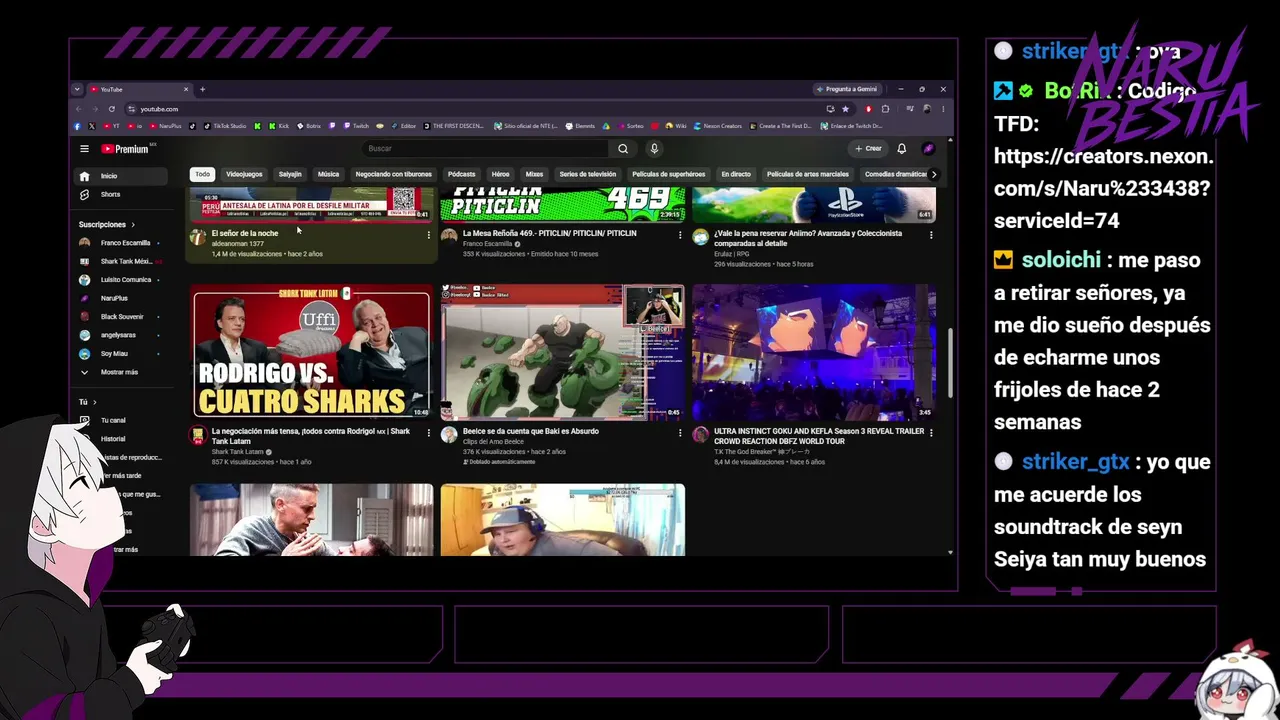1280x720 pixels.
Task: Open the Shark Tank México subscription
Action: click(x=125, y=261)
